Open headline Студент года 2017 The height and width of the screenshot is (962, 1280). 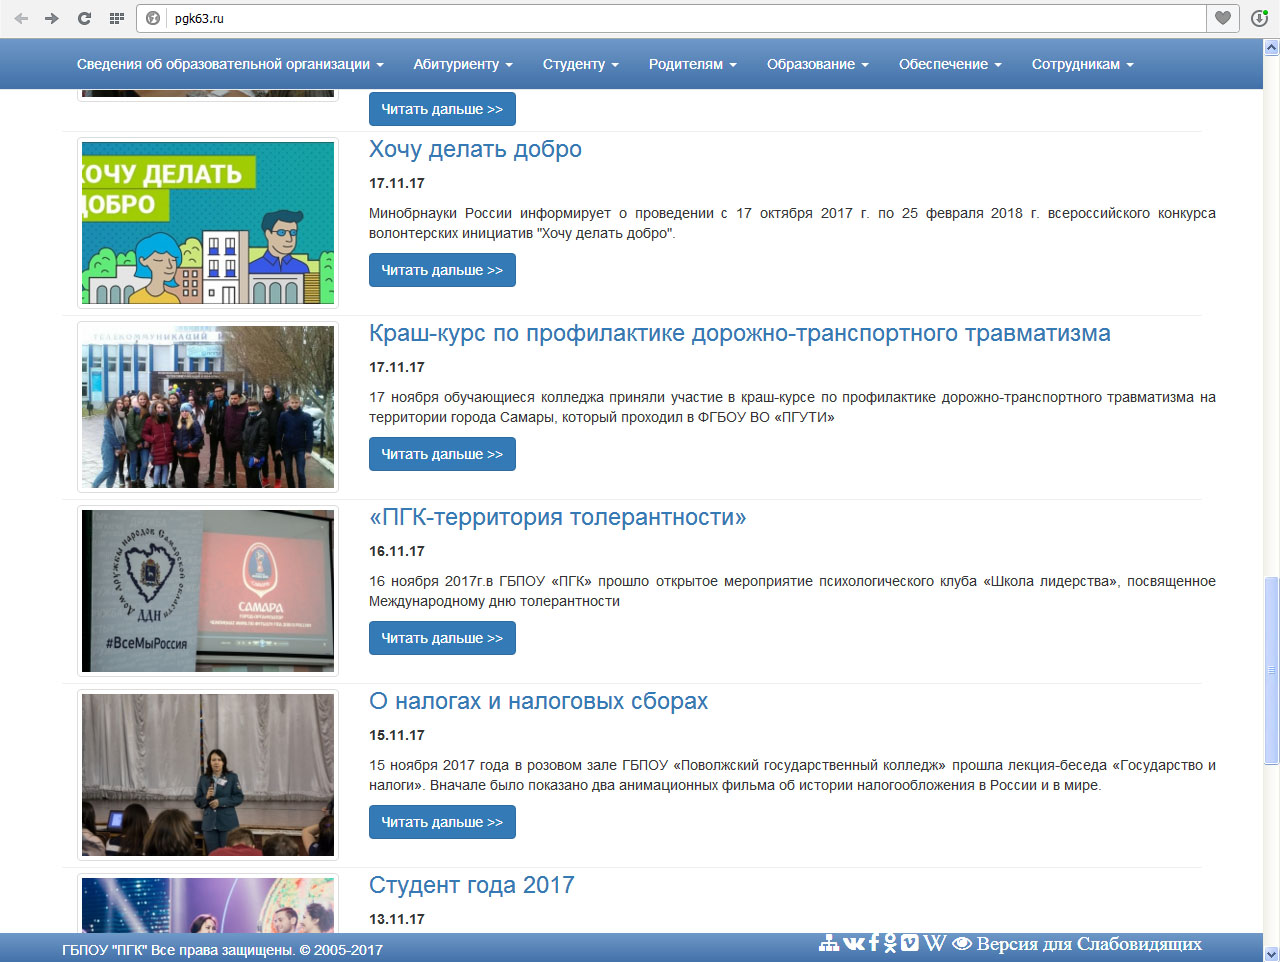tap(472, 885)
